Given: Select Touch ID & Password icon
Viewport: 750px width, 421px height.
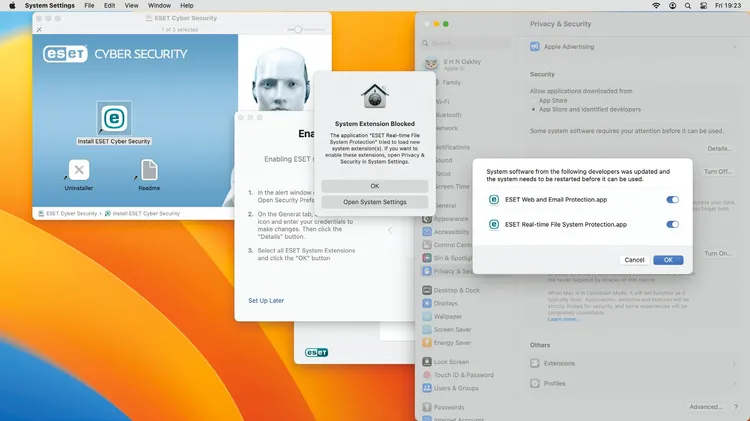Looking at the screenshot, I should (x=427, y=375).
